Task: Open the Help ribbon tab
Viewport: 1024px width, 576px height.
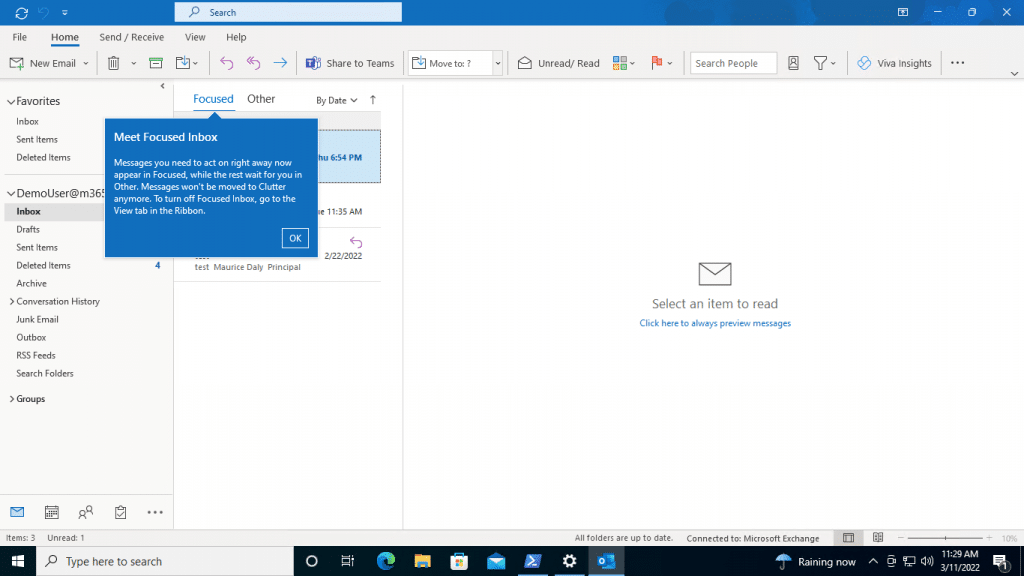Action: (x=236, y=37)
